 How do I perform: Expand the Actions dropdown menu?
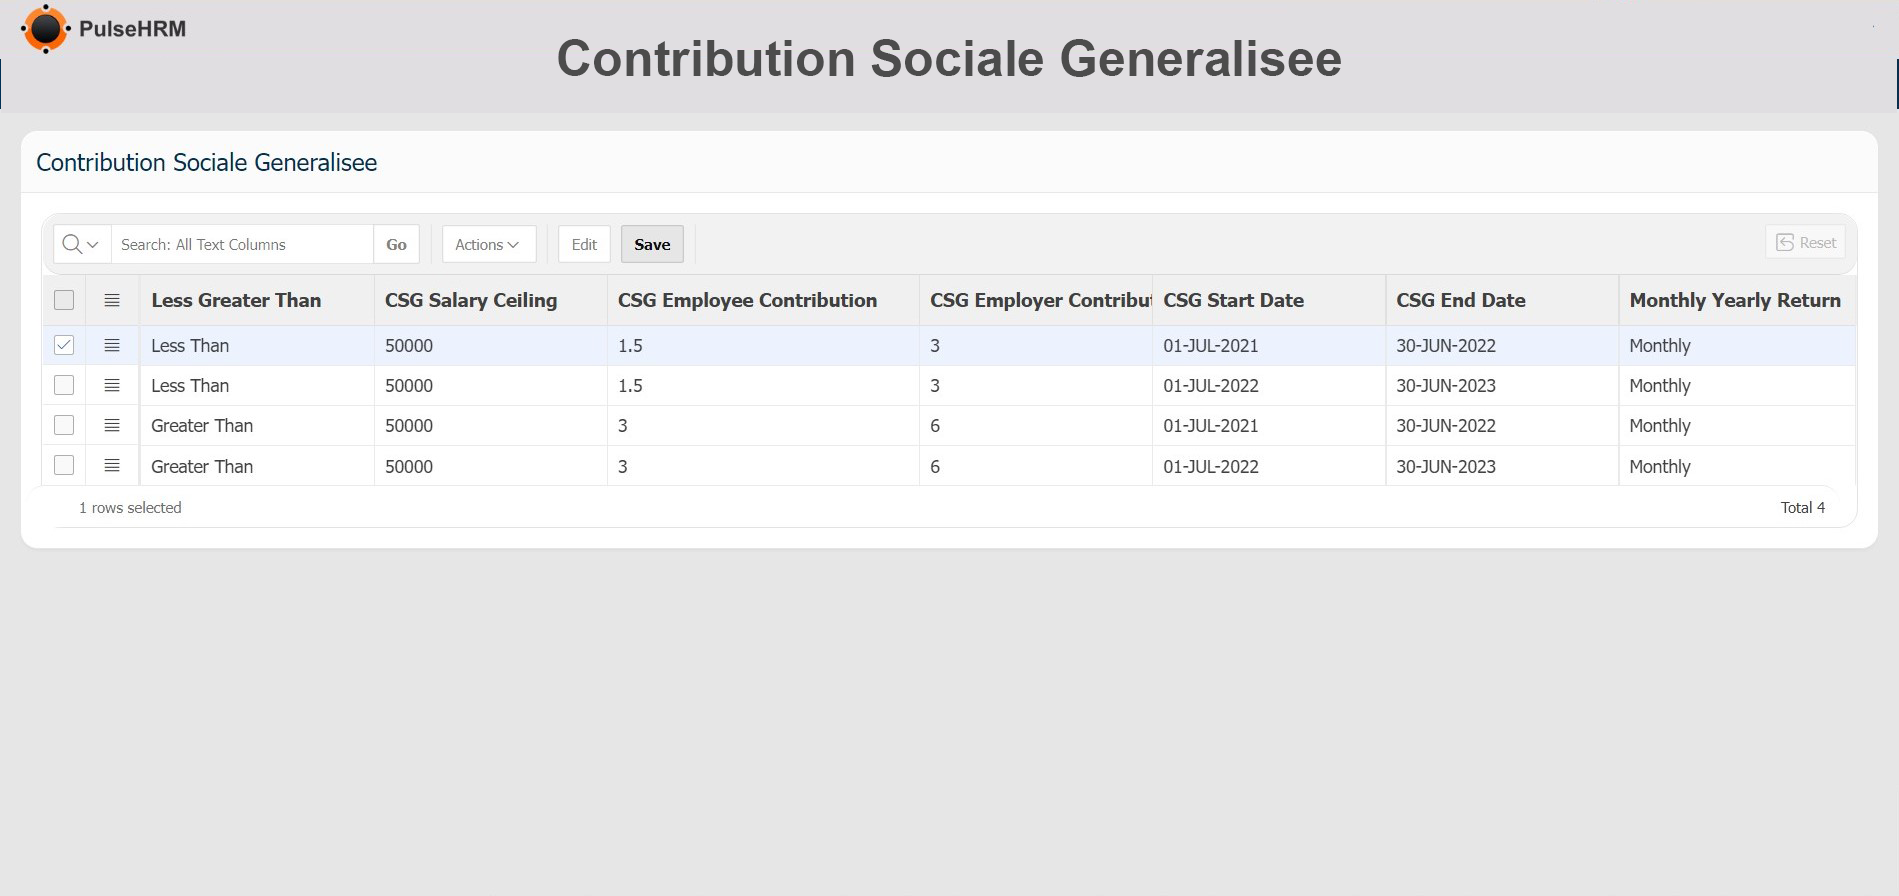[x=488, y=245]
